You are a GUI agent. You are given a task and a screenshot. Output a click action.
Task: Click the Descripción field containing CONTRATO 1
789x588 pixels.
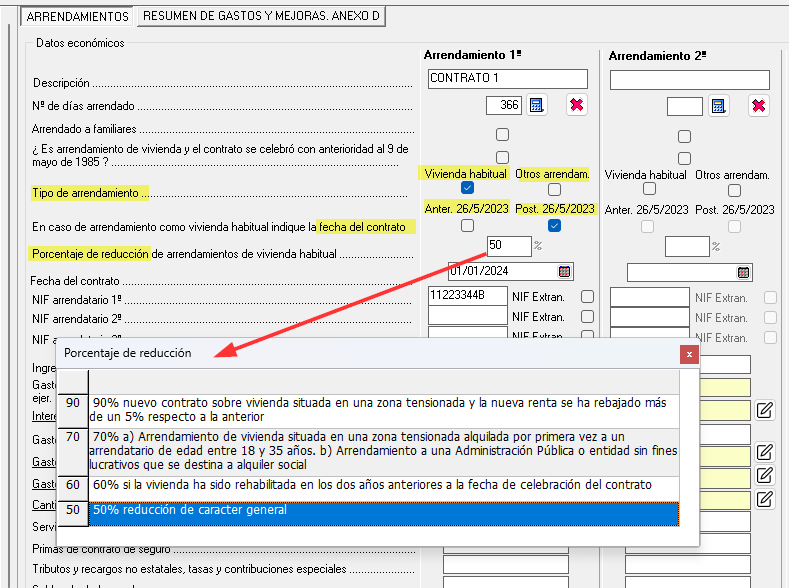(508, 78)
